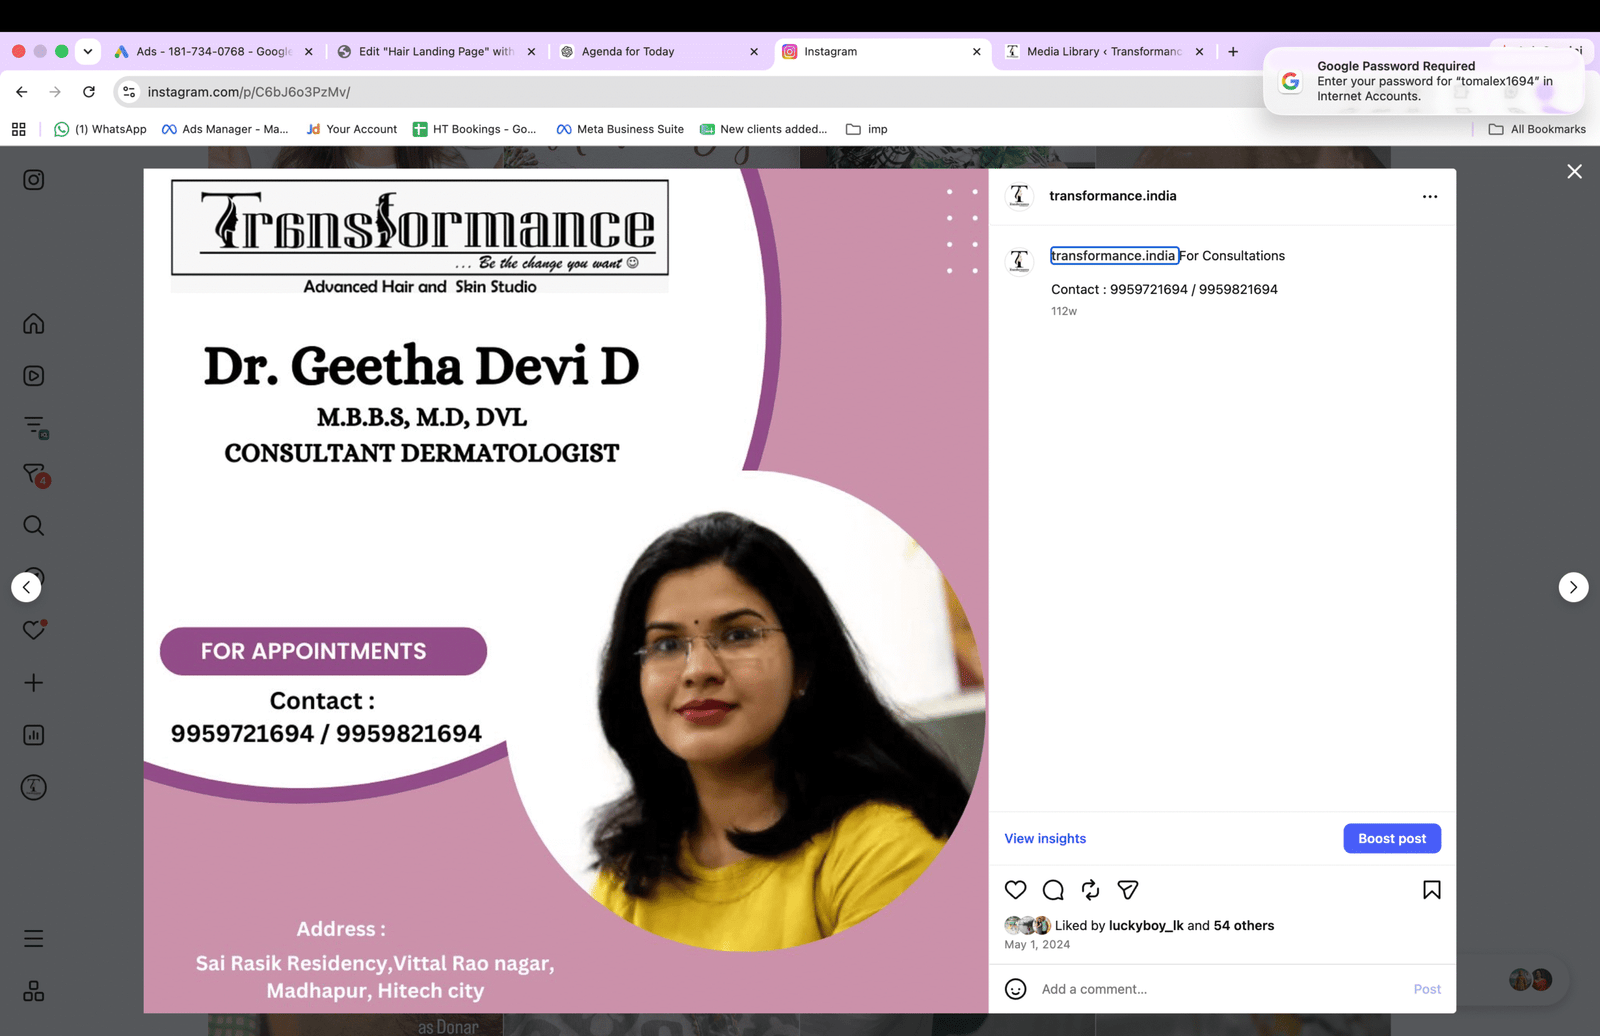The height and width of the screenshot is (1036, 1600).
Task: Open Messages with the red badge
Action: (35, 475)
